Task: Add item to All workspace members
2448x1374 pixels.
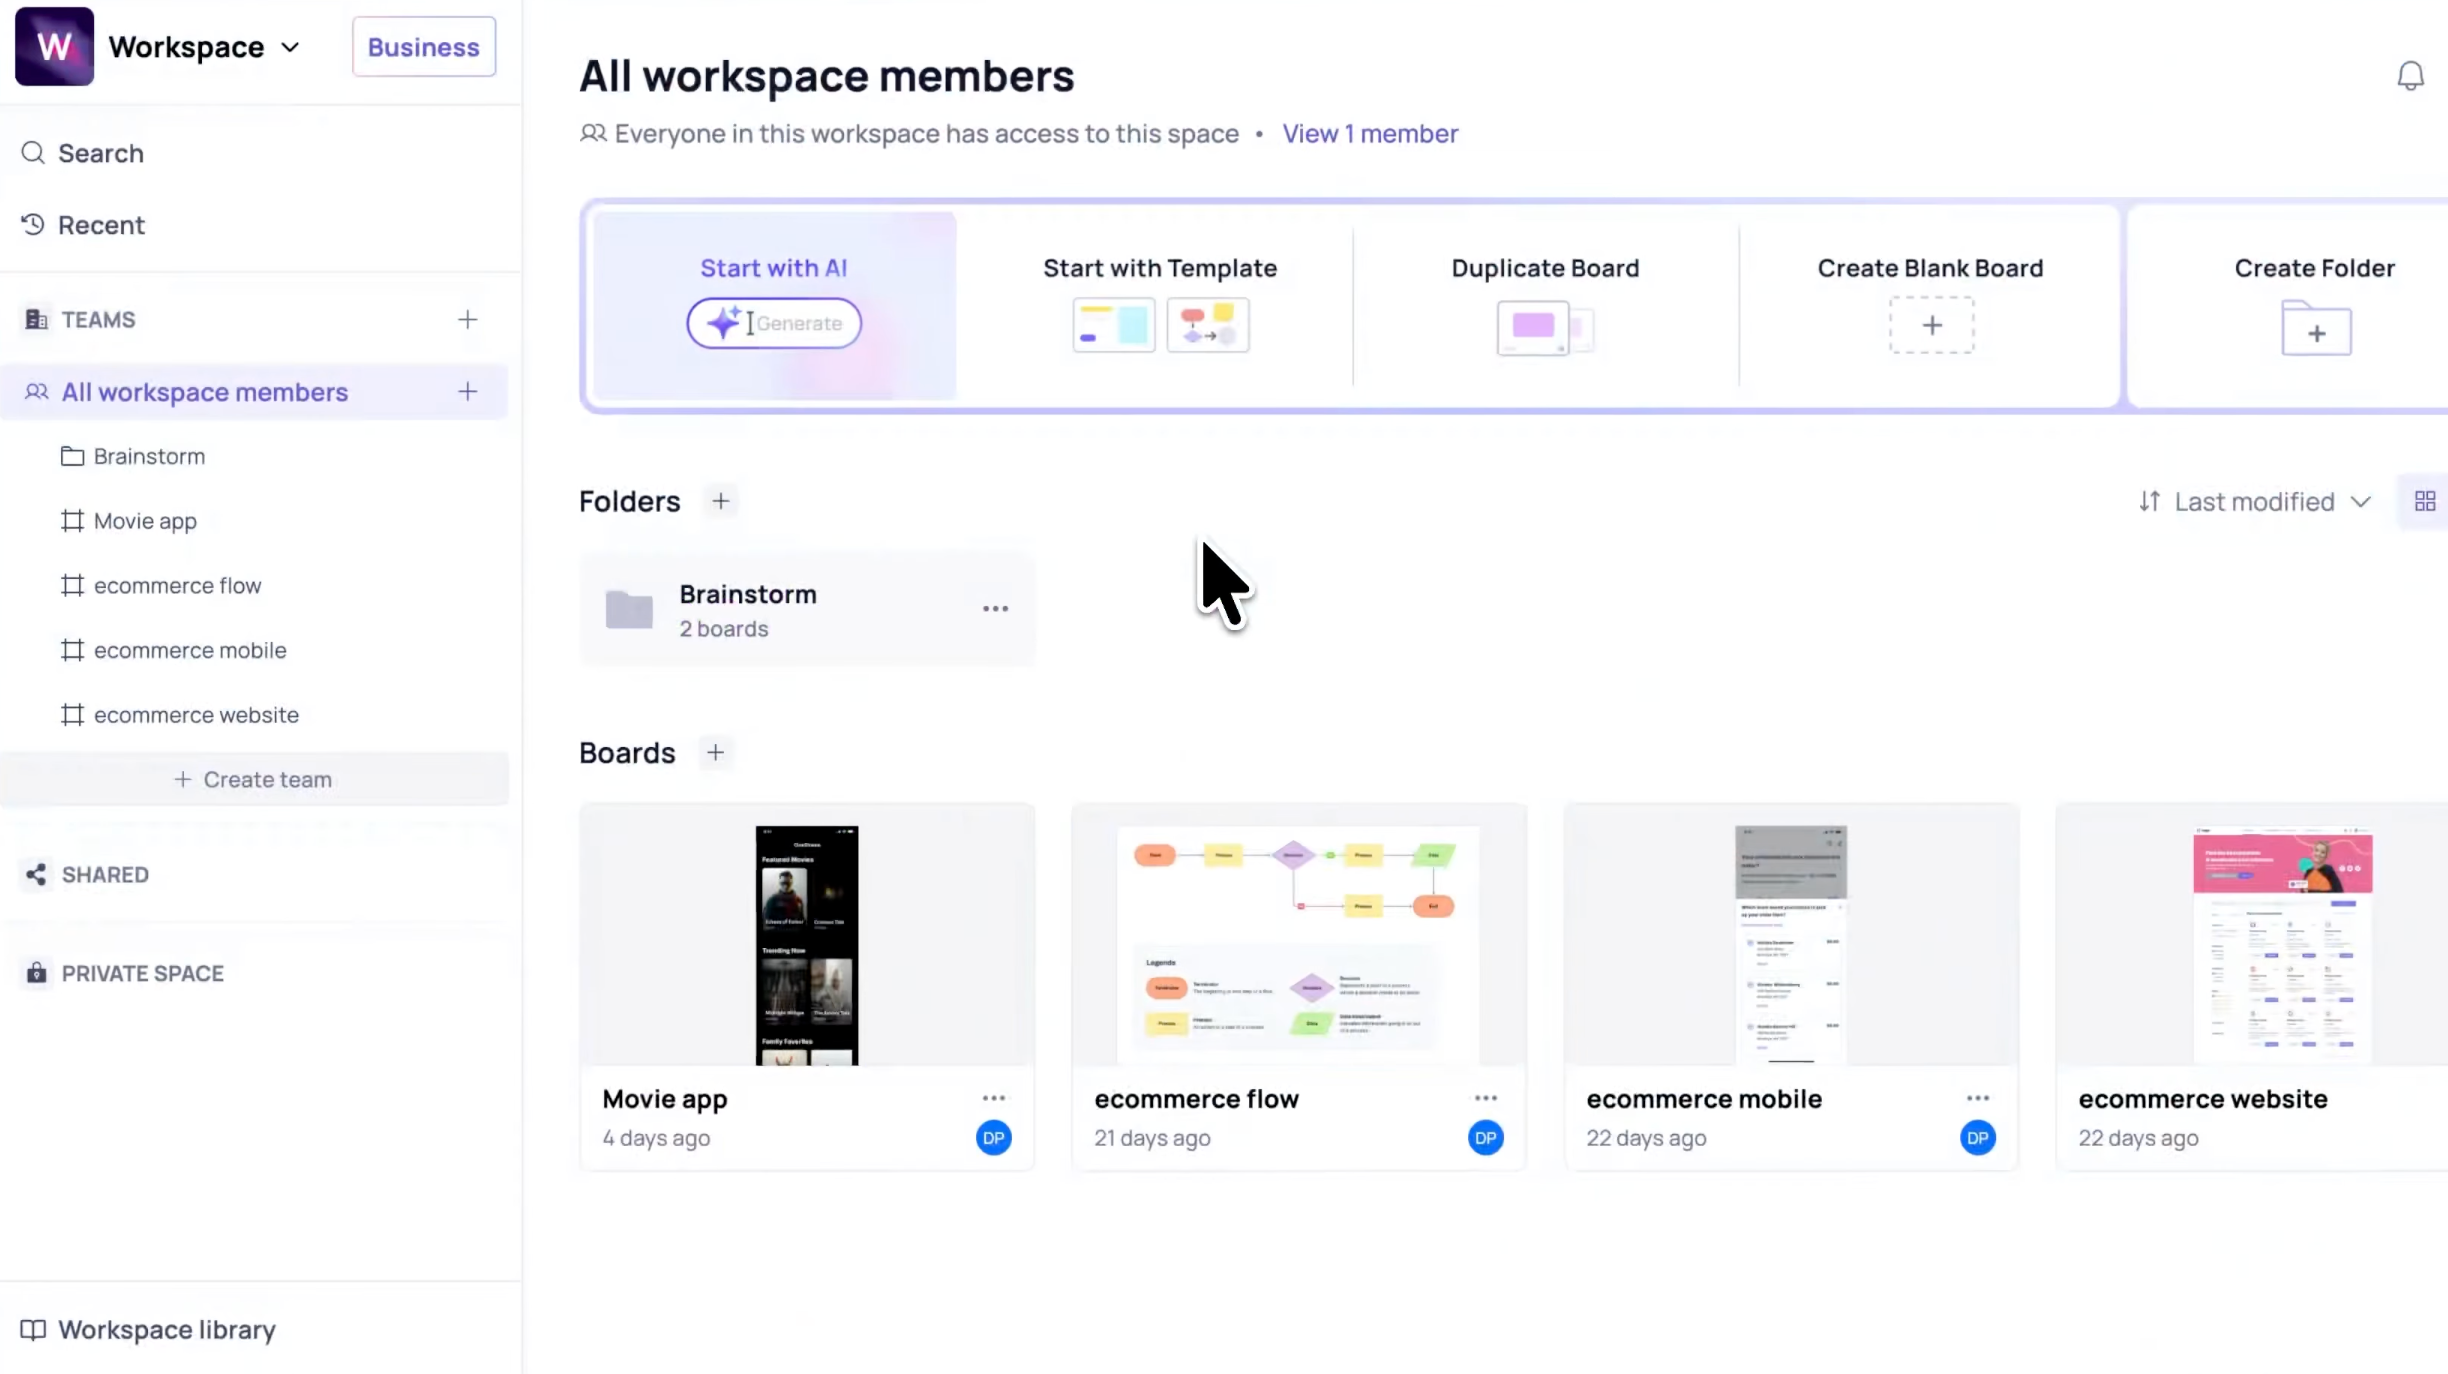Action: point(467,392)
